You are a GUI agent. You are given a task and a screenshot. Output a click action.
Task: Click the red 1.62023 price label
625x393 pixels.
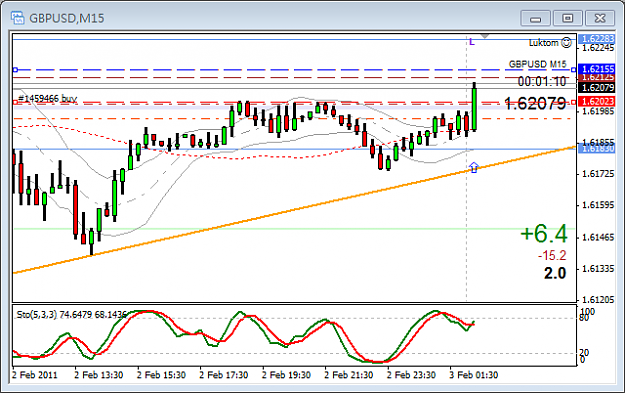pyautogui.click(x=597, y=102)
